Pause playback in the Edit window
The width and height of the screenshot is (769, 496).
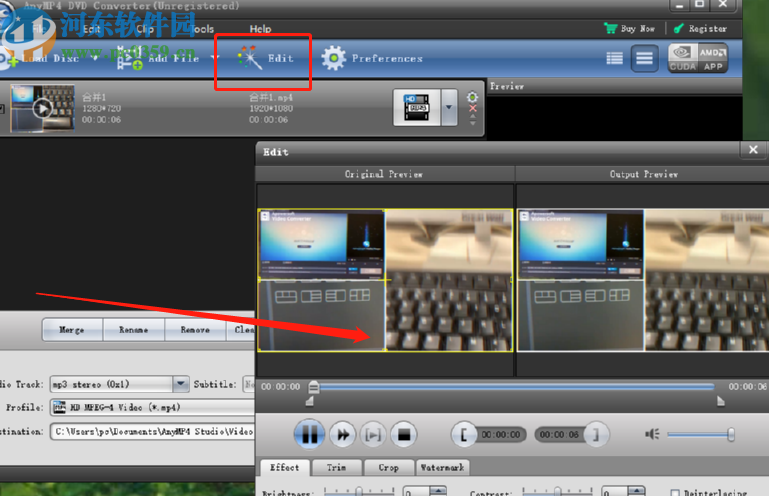click(x=309, y=434)
